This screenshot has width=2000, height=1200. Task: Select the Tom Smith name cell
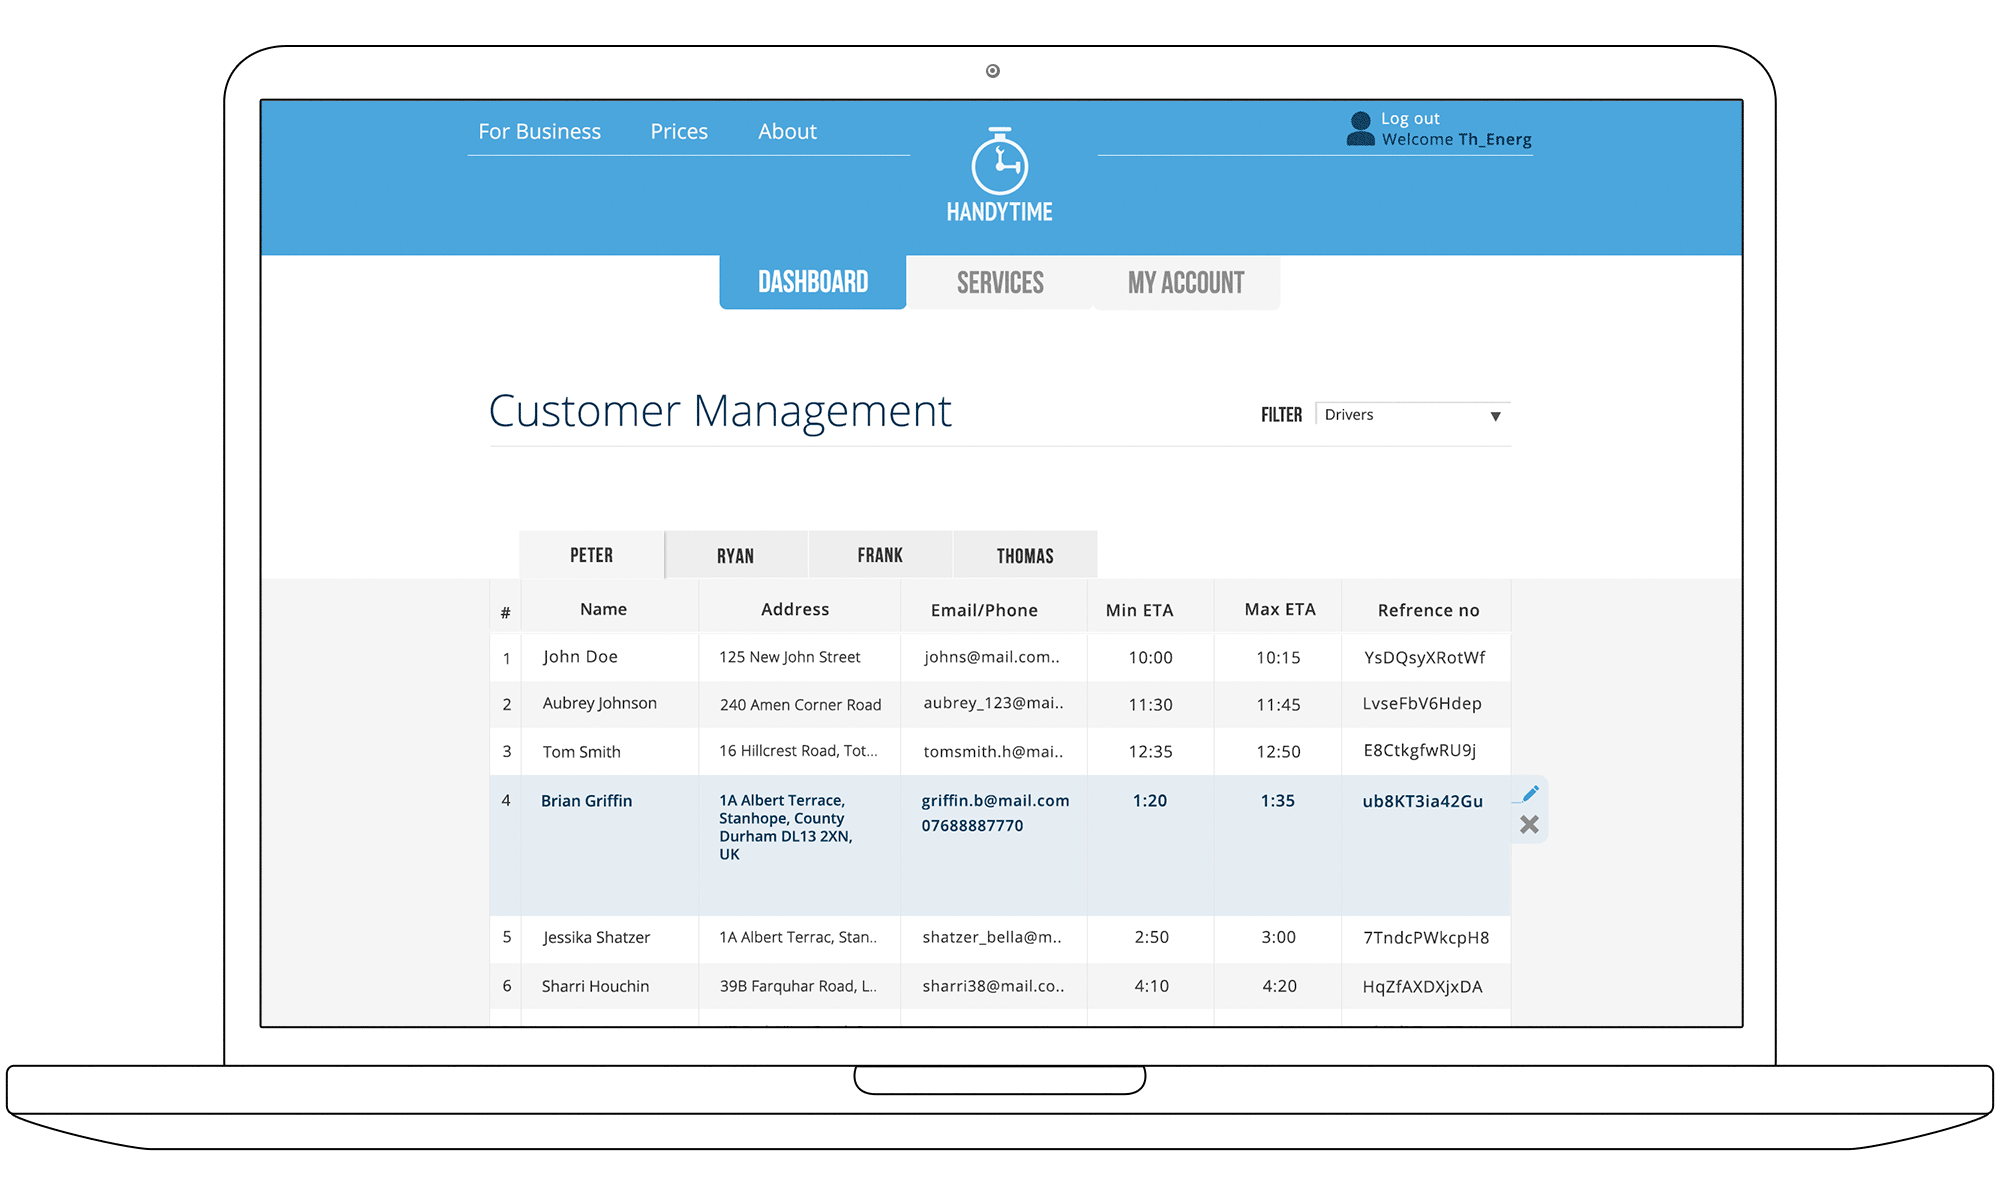[581, 752]
